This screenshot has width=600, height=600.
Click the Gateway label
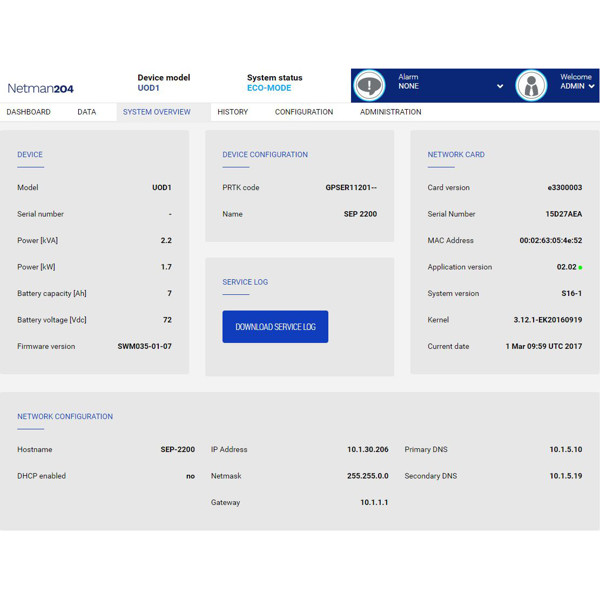225,502
